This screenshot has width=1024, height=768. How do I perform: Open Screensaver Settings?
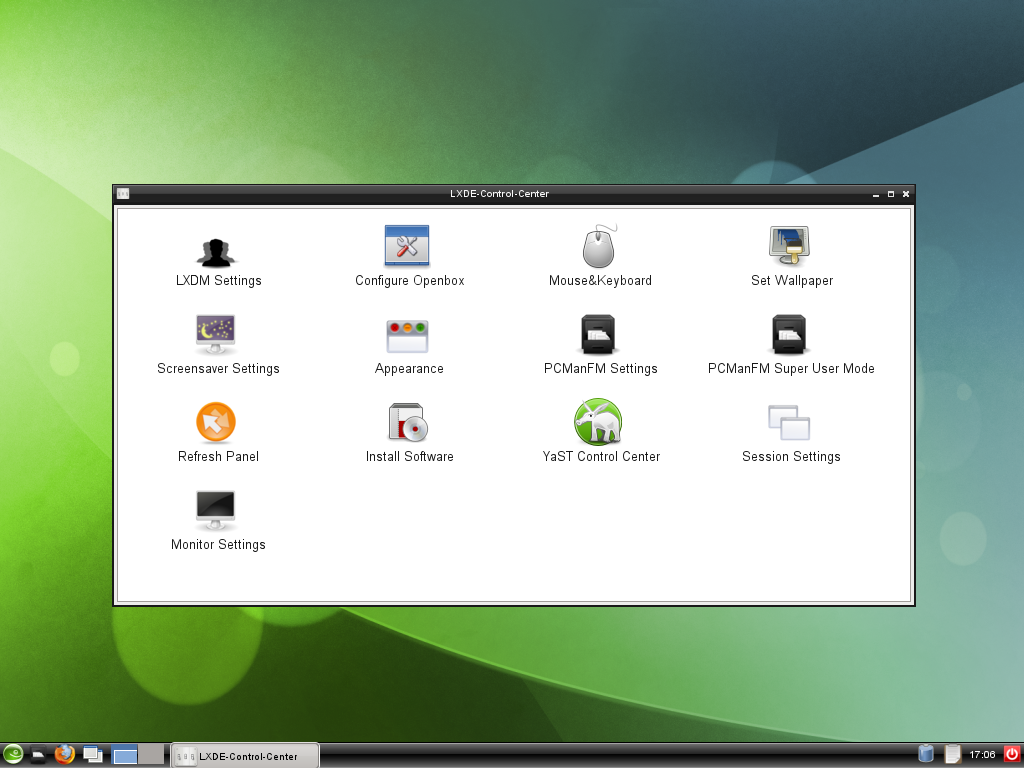click(x=216, y=334)
